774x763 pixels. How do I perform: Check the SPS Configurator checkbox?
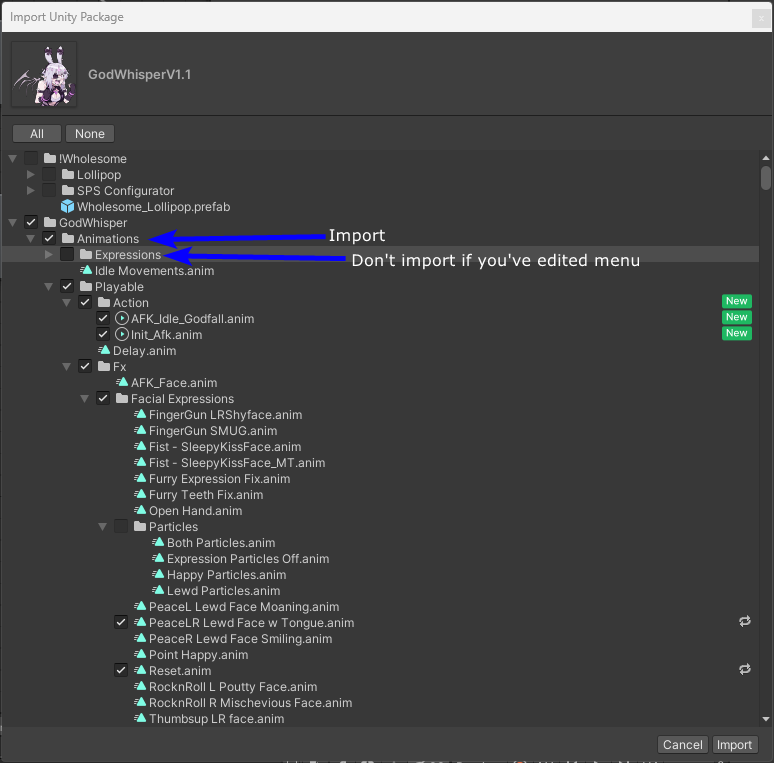[x=49, y=191]
